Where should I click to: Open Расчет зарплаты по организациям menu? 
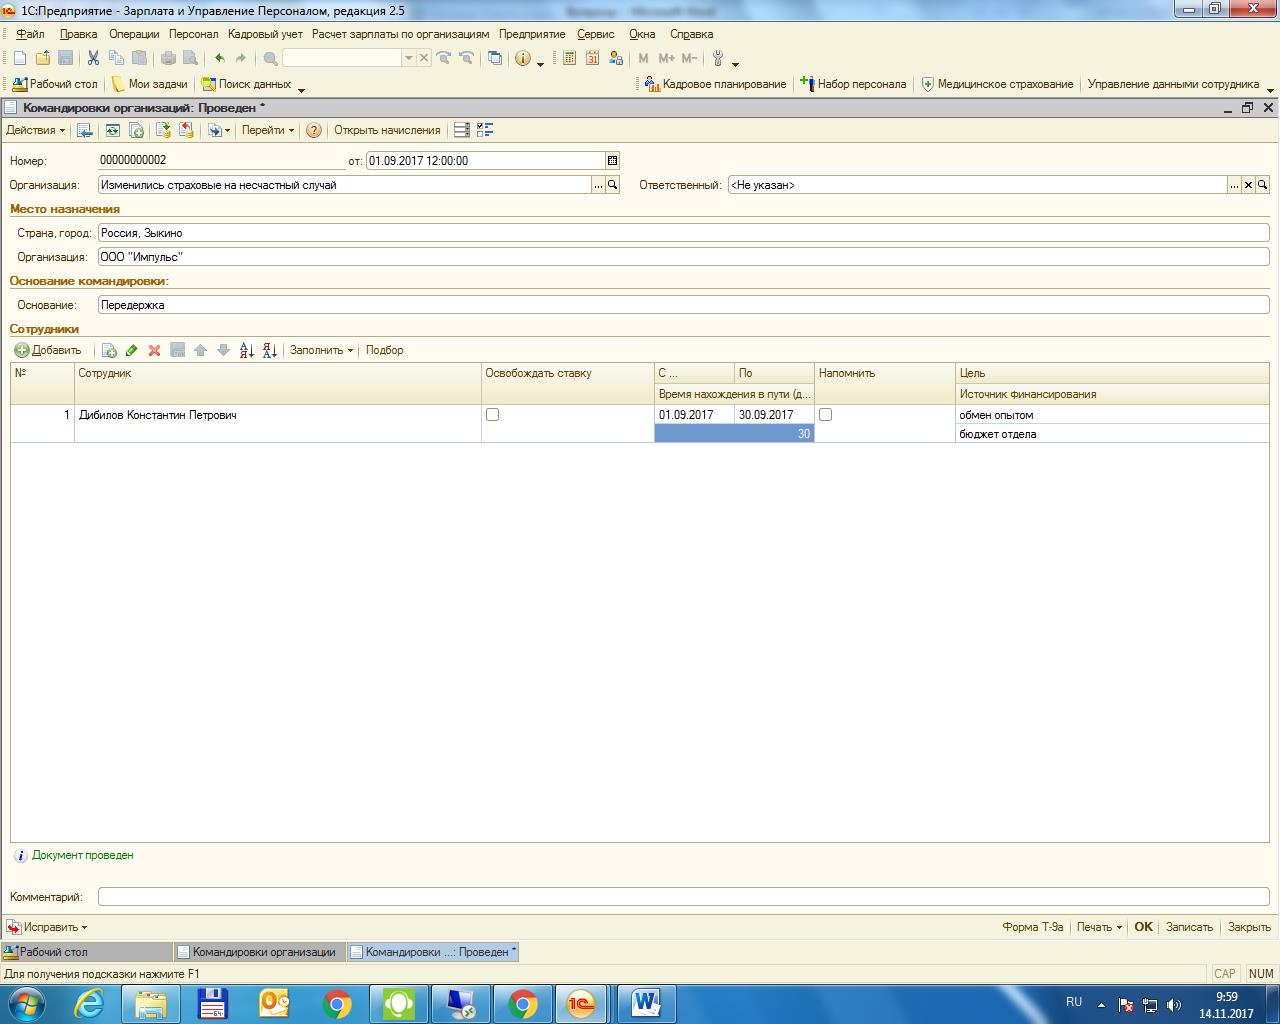tap(401, 34)
